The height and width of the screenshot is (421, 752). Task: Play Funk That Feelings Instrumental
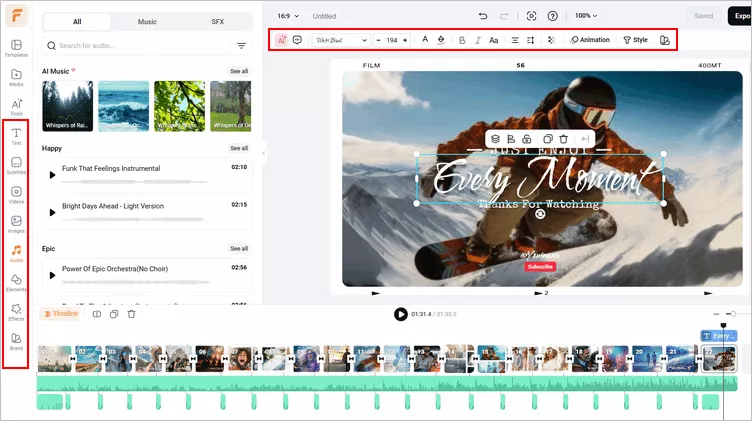point(52,175)
